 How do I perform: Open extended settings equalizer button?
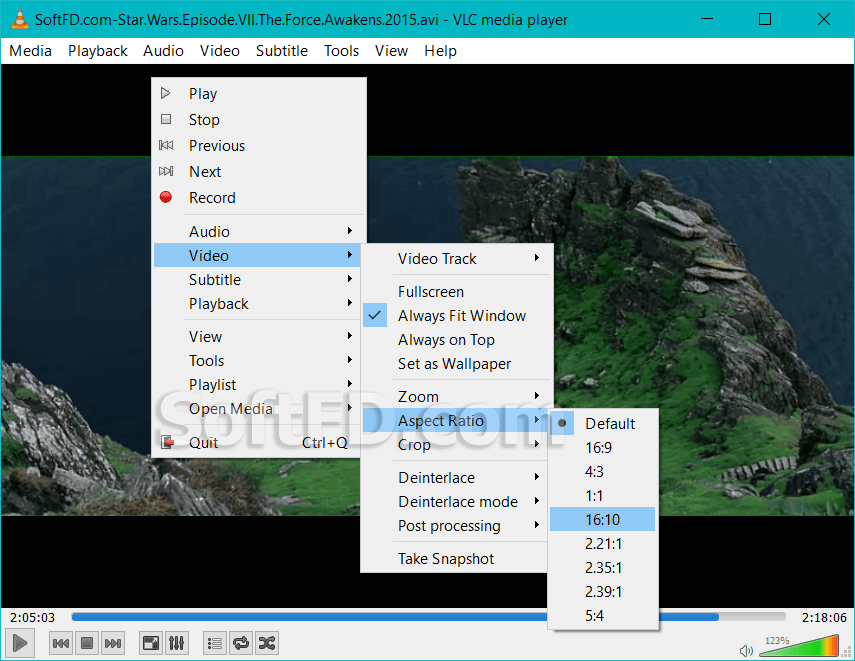click(x=177, y=644)
